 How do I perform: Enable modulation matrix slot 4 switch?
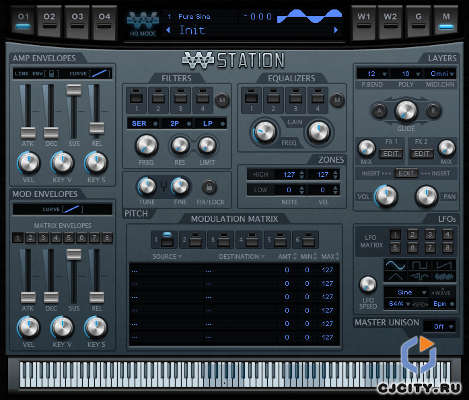coord(251,239)
